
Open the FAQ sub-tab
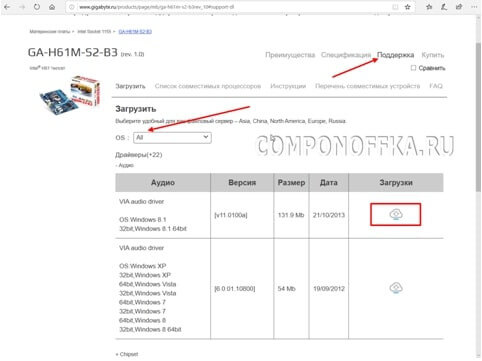[x=436, y=86]
